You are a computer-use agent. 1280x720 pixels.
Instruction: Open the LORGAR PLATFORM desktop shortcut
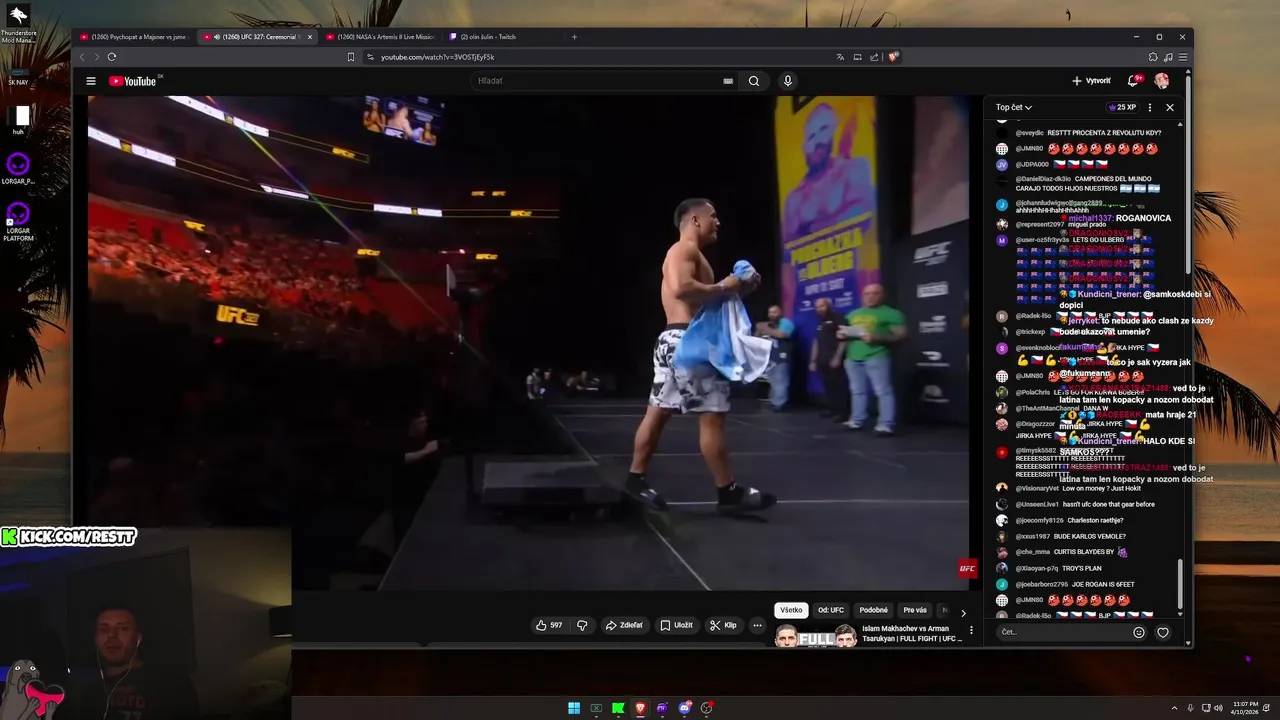click(x=18, y=221)
